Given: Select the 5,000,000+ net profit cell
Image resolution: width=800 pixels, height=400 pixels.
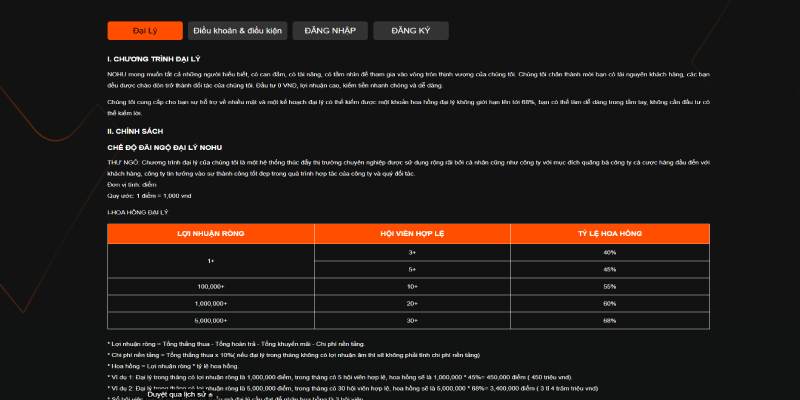Looking at the screenshot, I should (x=211, y=320).
